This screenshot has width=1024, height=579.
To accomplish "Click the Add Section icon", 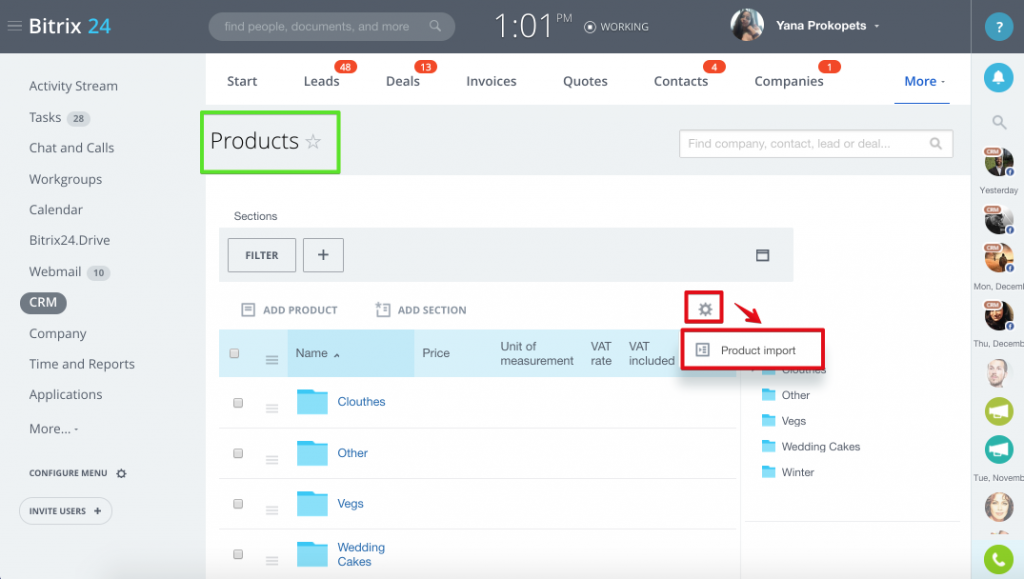I will 383,309.
